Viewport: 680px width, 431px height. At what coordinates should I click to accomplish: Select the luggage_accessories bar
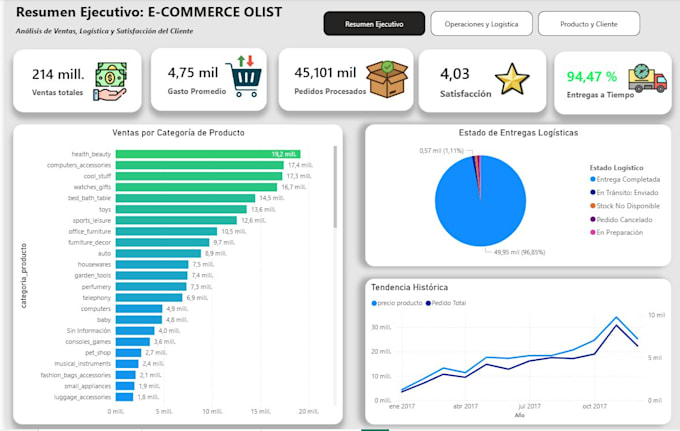click(x=124, y=397)
